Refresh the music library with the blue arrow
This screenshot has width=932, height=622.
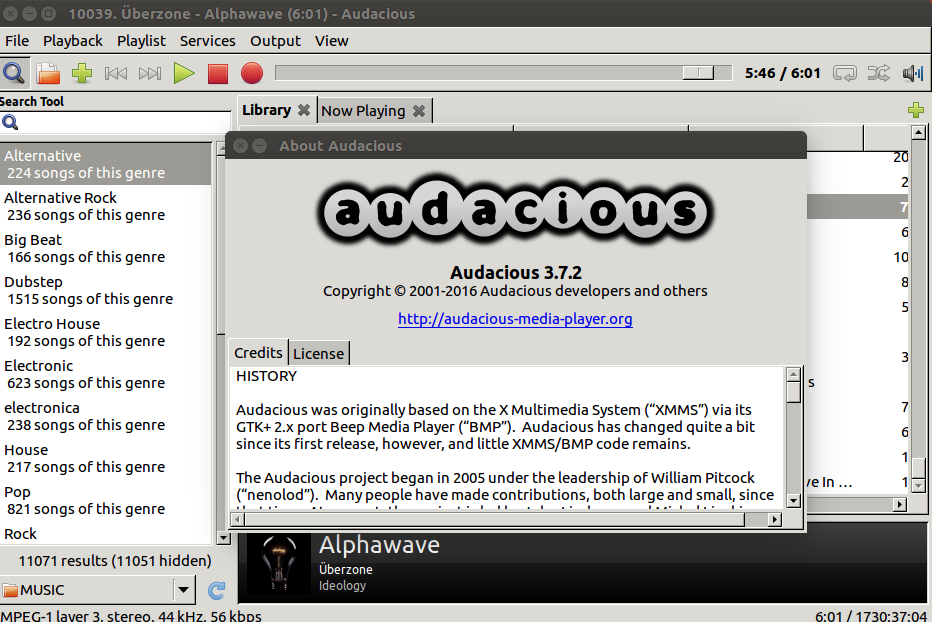coord(216,590)
